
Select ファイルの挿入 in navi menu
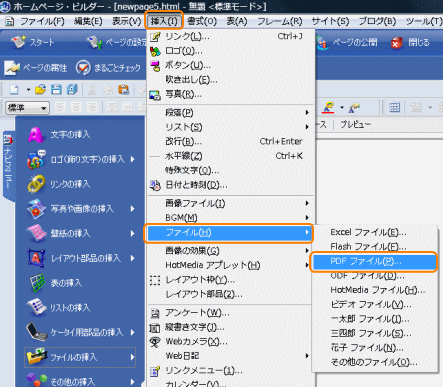[80, 357]
